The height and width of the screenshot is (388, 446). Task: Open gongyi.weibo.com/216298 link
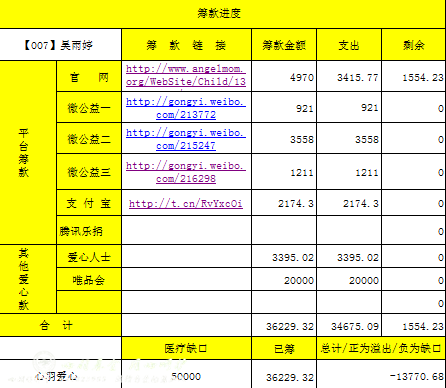pyautogui.click(x=186, y=172)
